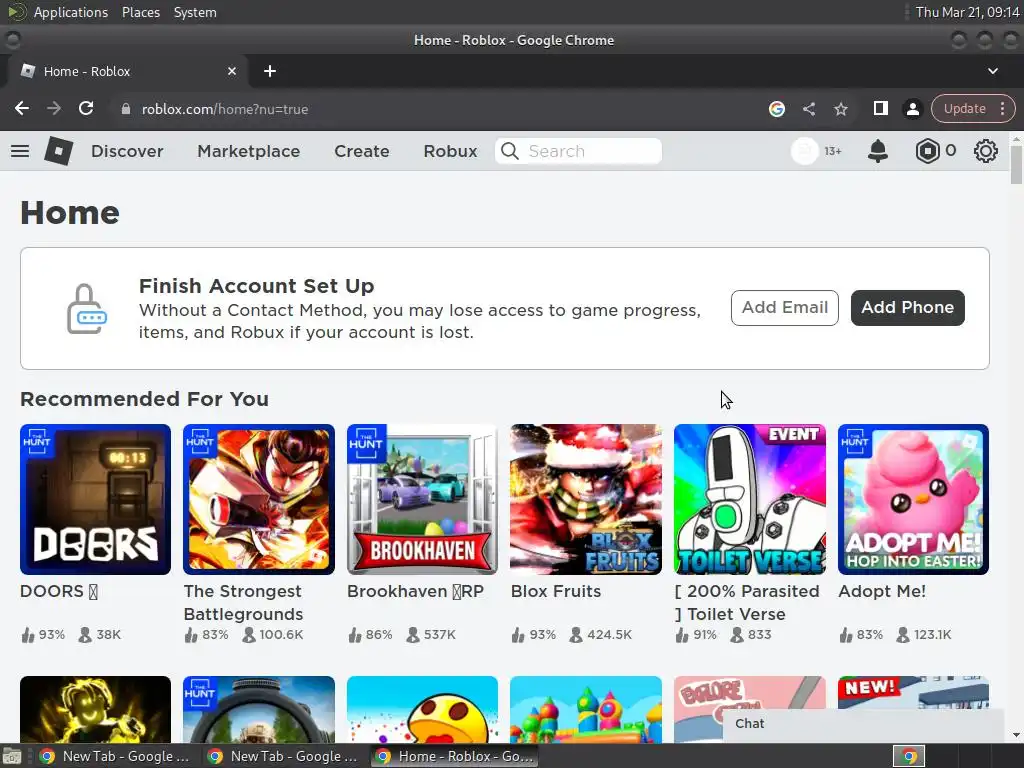Click the Roblox search field

[578, 151]
